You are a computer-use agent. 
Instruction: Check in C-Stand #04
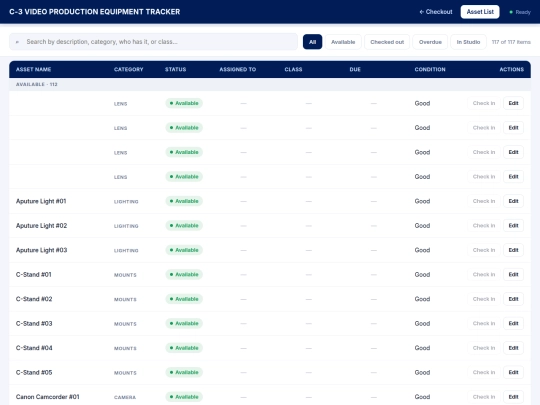[484, 348]
